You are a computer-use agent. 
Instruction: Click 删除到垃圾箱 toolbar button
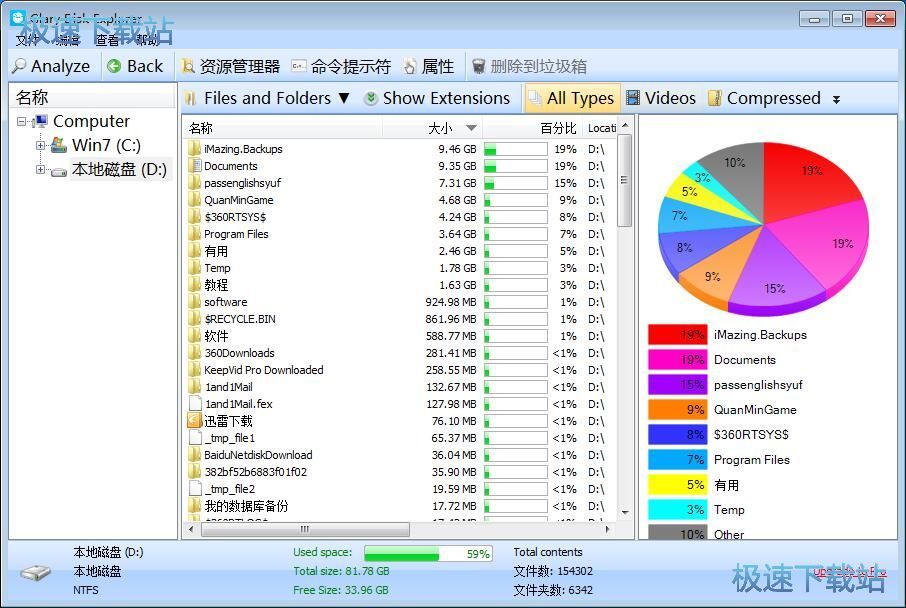[529, 66]
